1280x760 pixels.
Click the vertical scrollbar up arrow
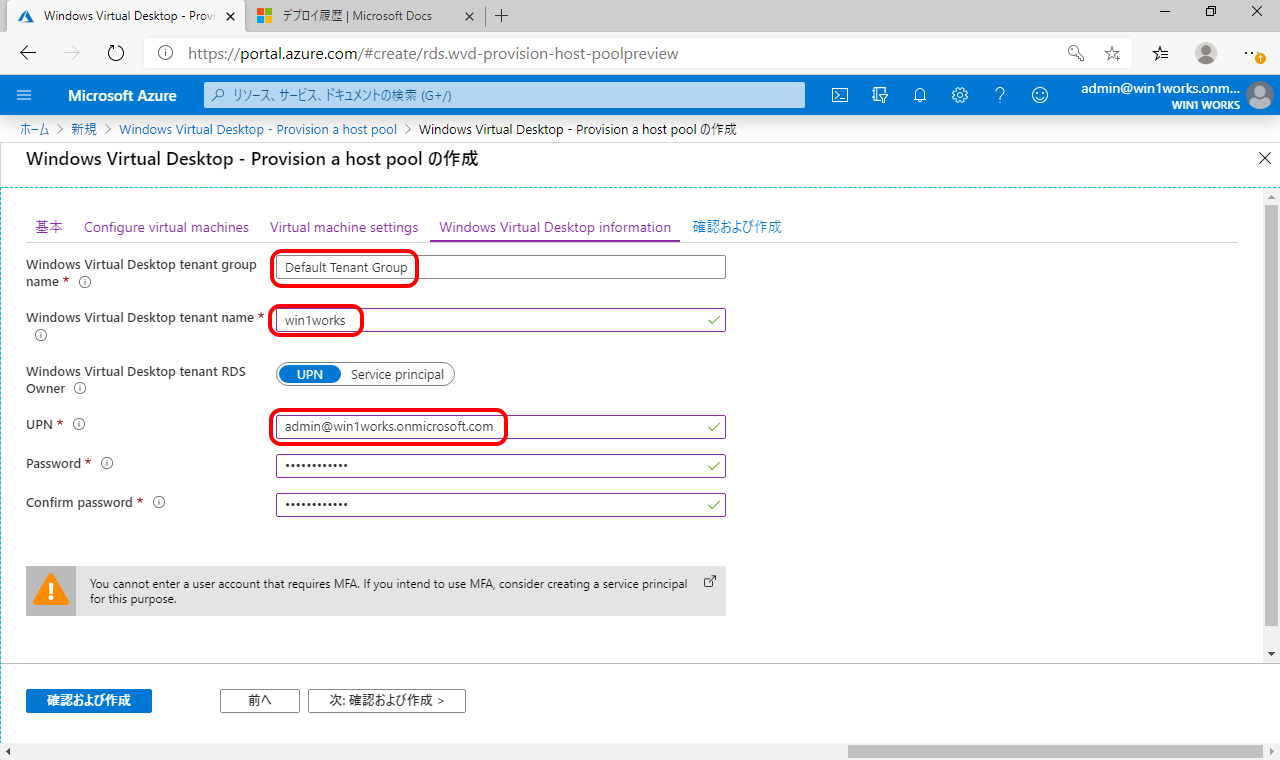point(1271,196)
